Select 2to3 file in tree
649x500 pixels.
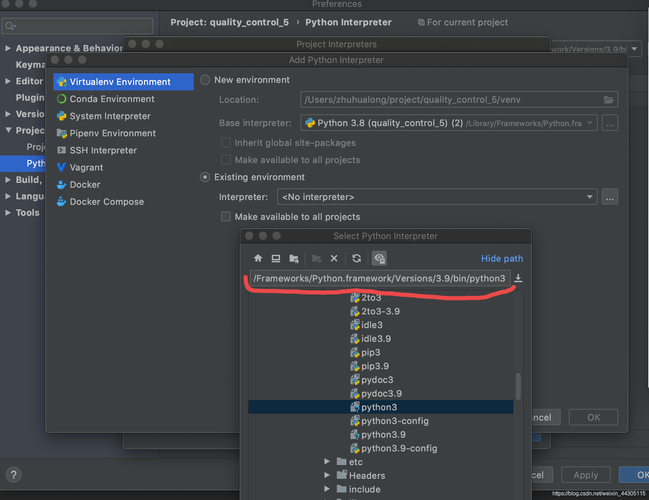click(x=365, y=298)
